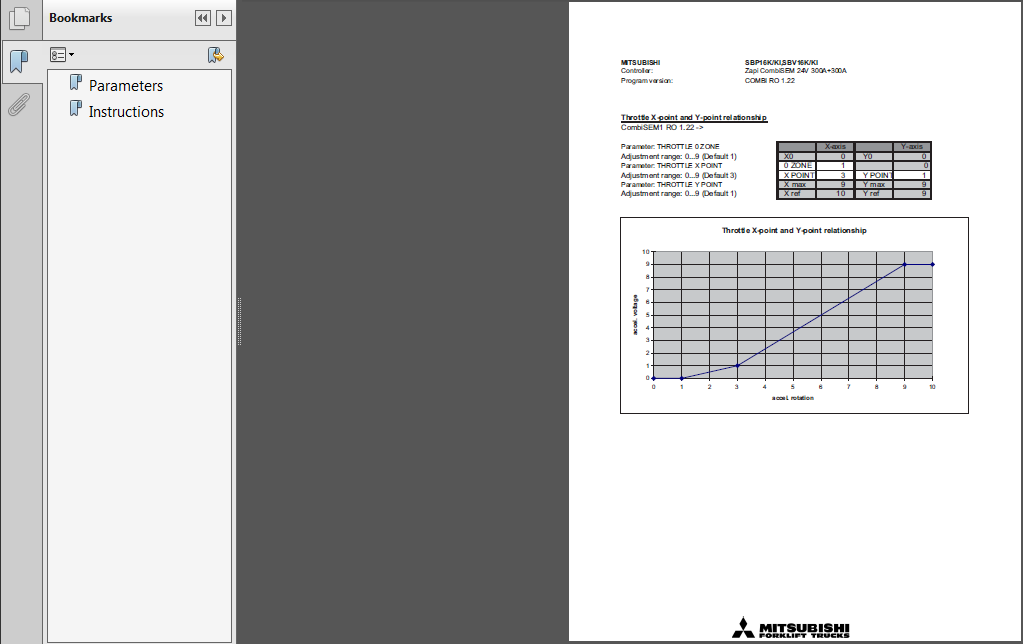The width and height of the screenshot is (1023, 644).
Task: Open the Attachments paperclip panel
Action: tap(20, 104)
